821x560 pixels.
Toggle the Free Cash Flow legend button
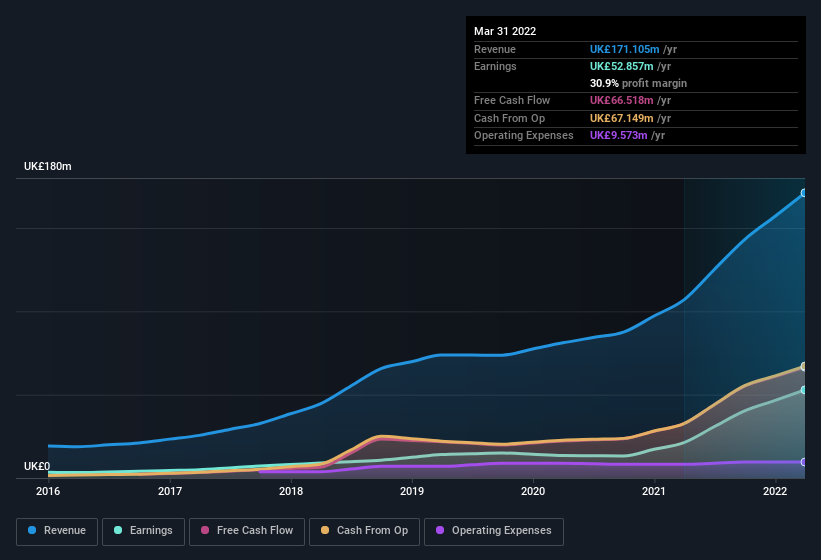point(247,531)
